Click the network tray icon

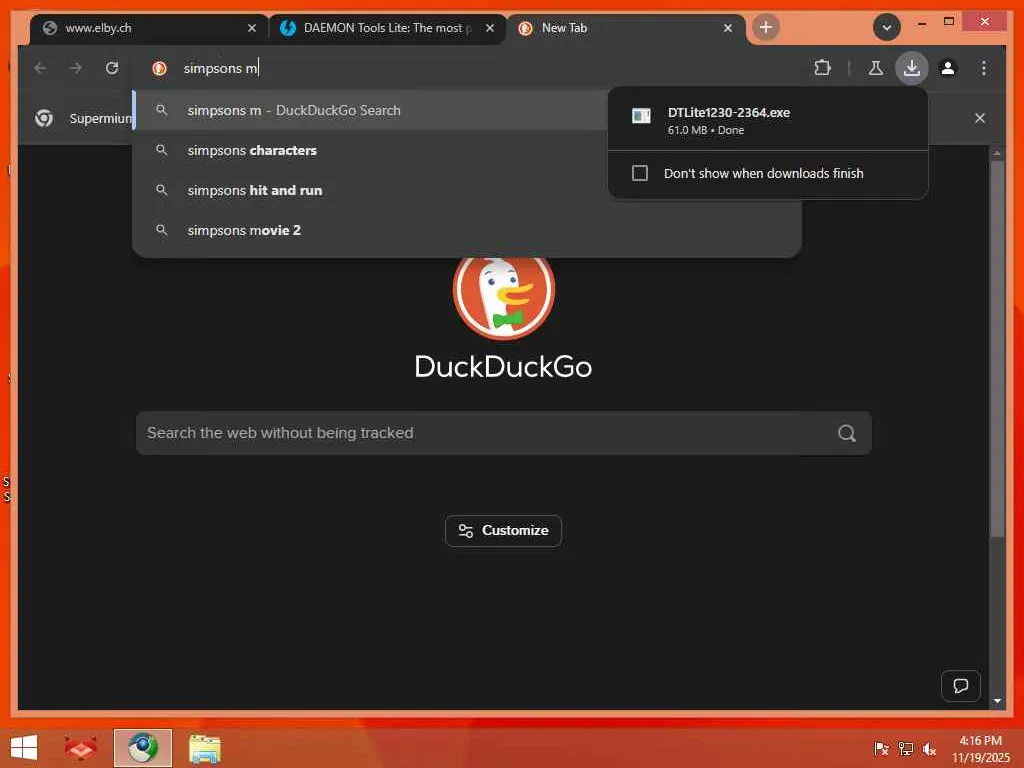906,748
